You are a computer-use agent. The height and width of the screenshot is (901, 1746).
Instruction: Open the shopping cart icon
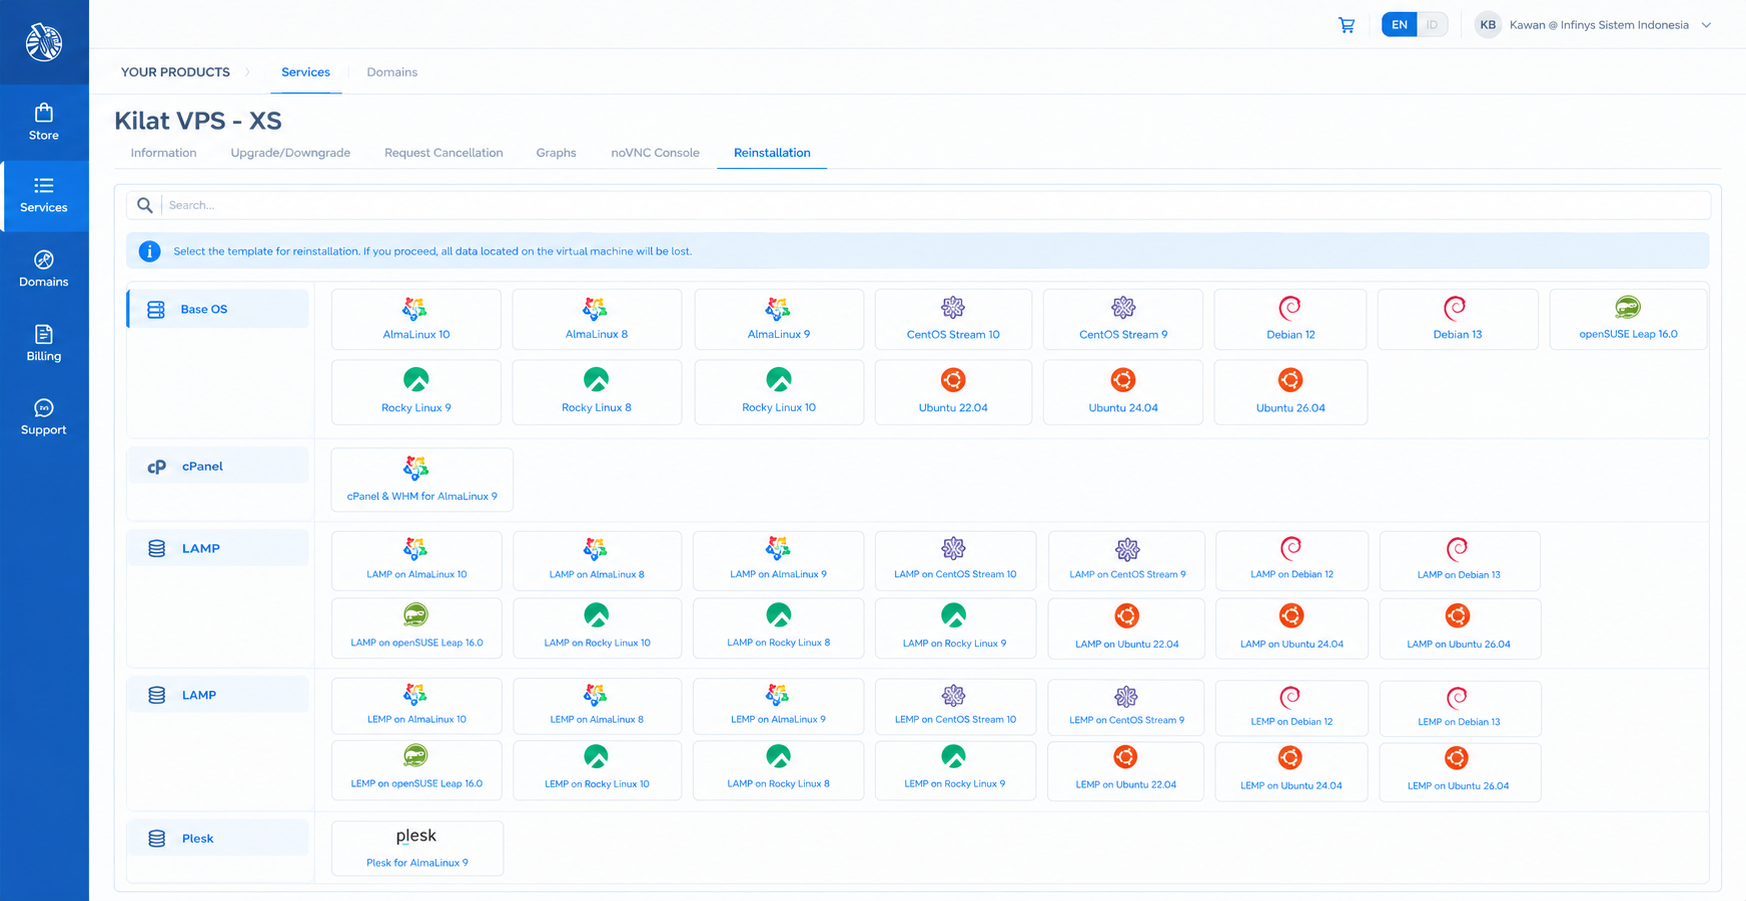click(x=1346, y=25)
